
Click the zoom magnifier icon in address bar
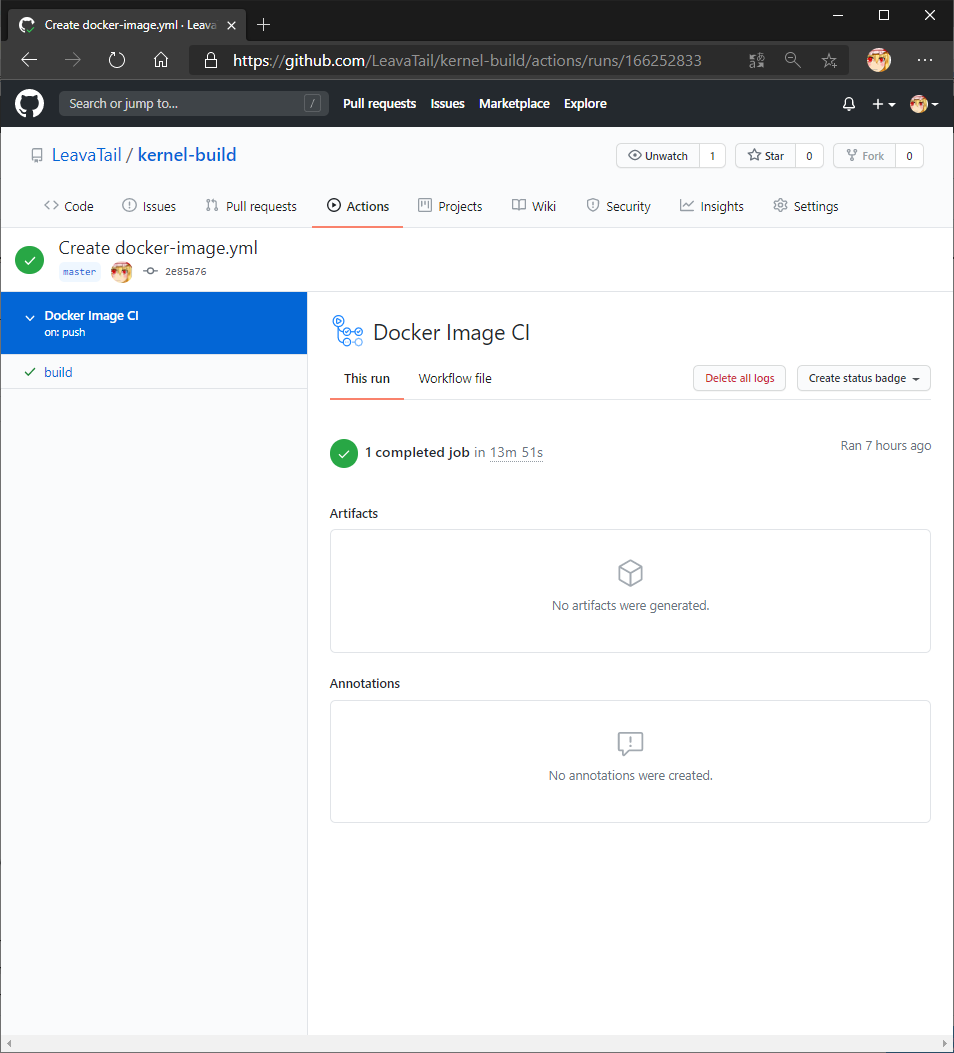click(793, 60)
